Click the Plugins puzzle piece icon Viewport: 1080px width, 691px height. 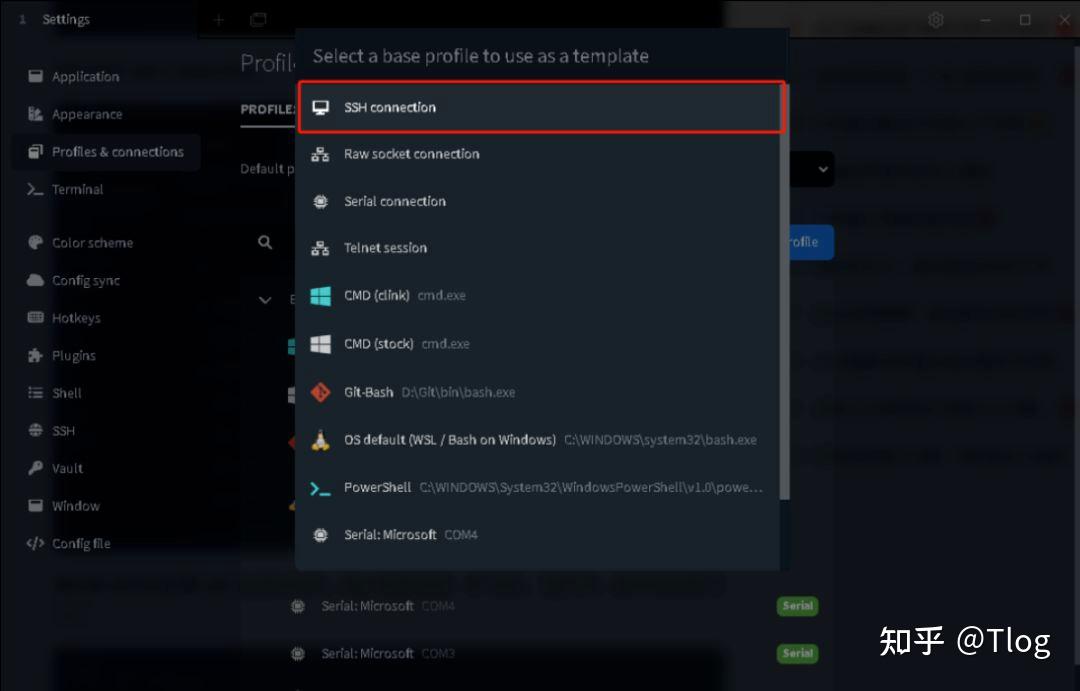coord(35,355)
